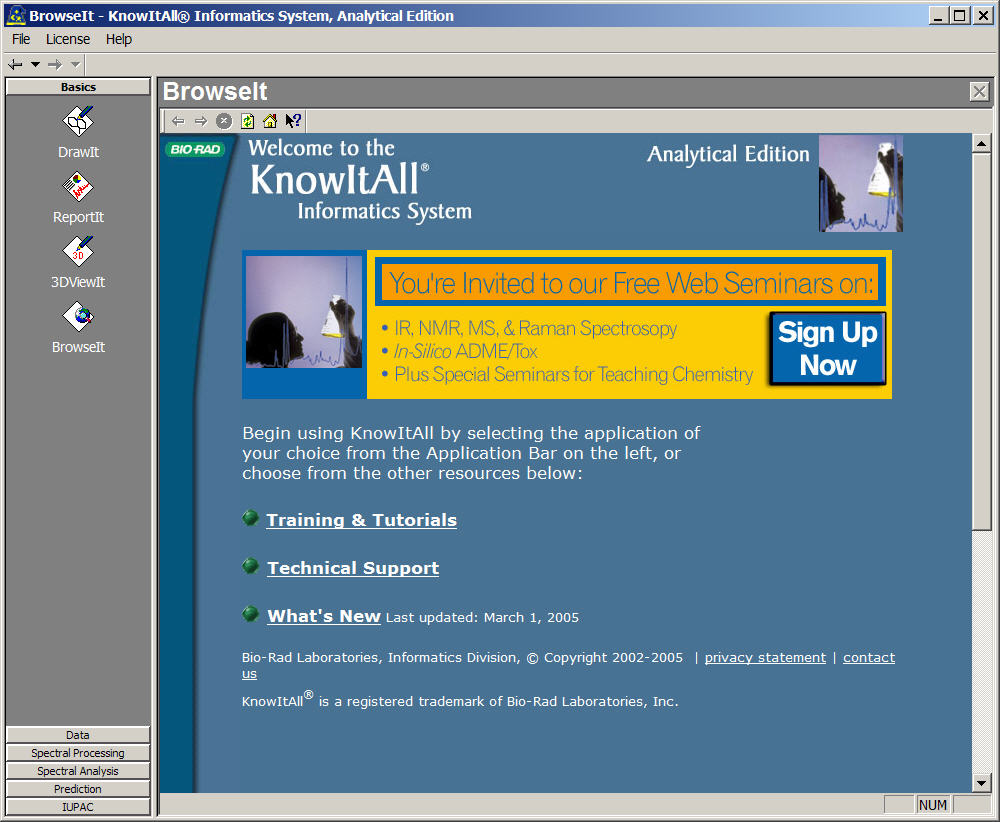Close the BrowseIt panel
The height and width of the screenshot is (822, 1000).
[x=979, y=92]
